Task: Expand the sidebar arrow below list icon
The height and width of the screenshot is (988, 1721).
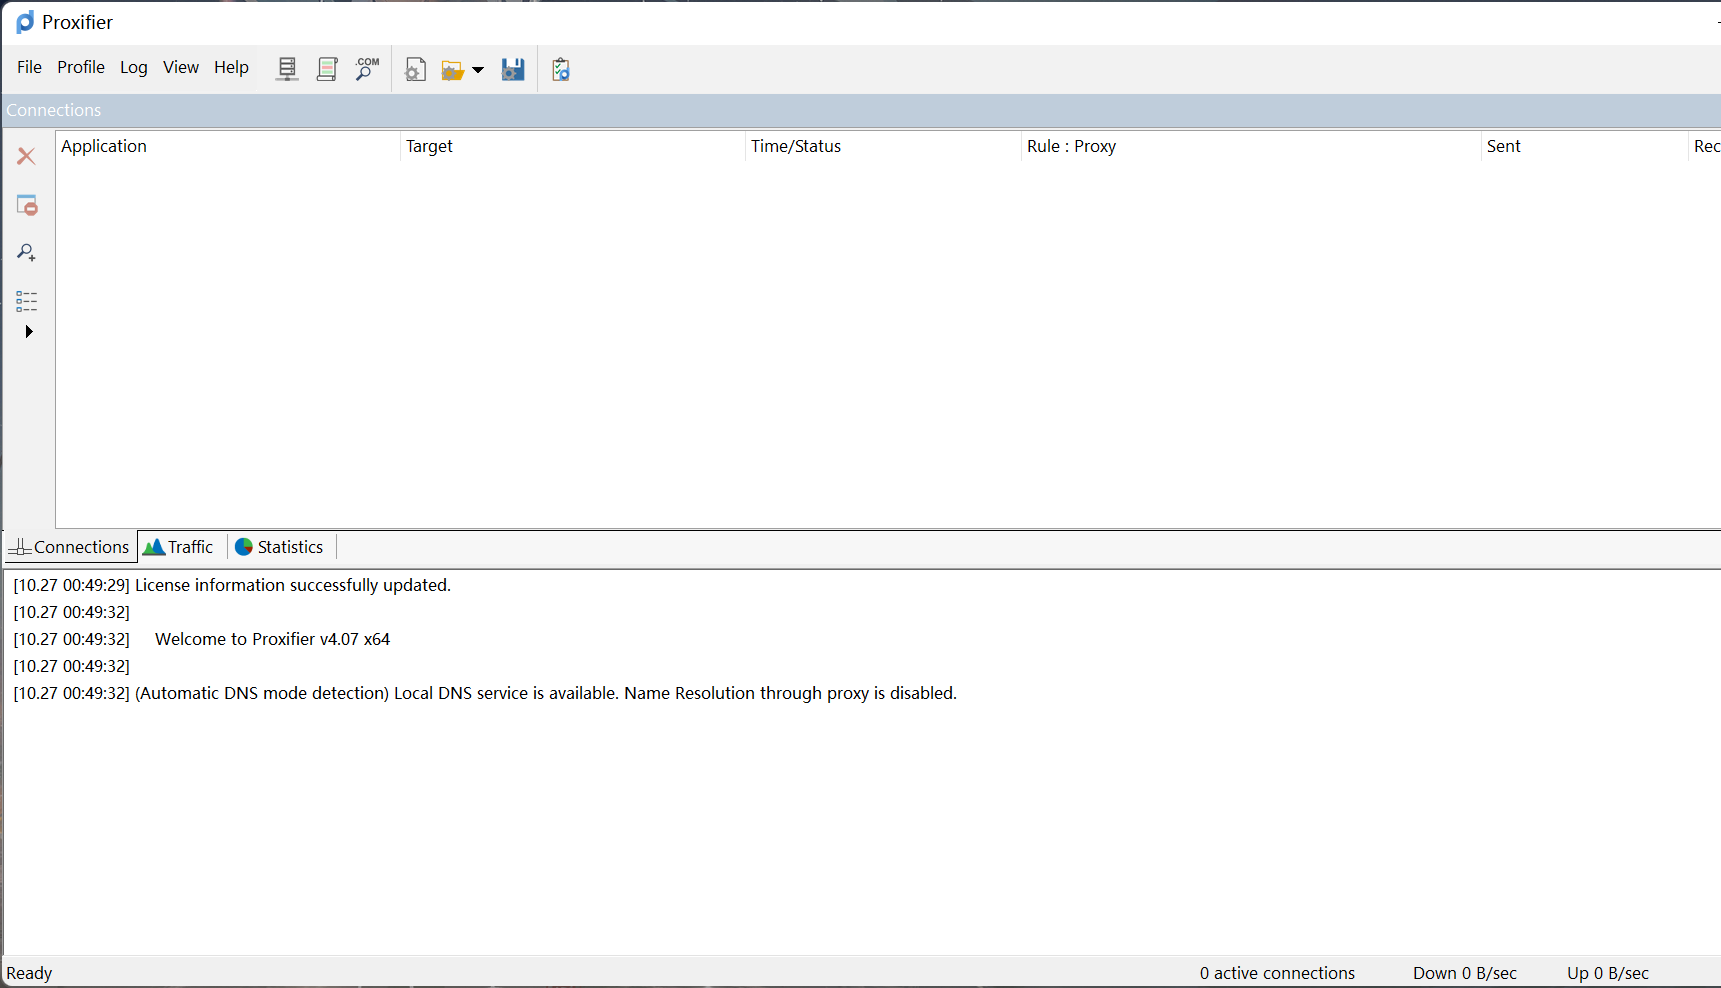Action: pos(29,331)
